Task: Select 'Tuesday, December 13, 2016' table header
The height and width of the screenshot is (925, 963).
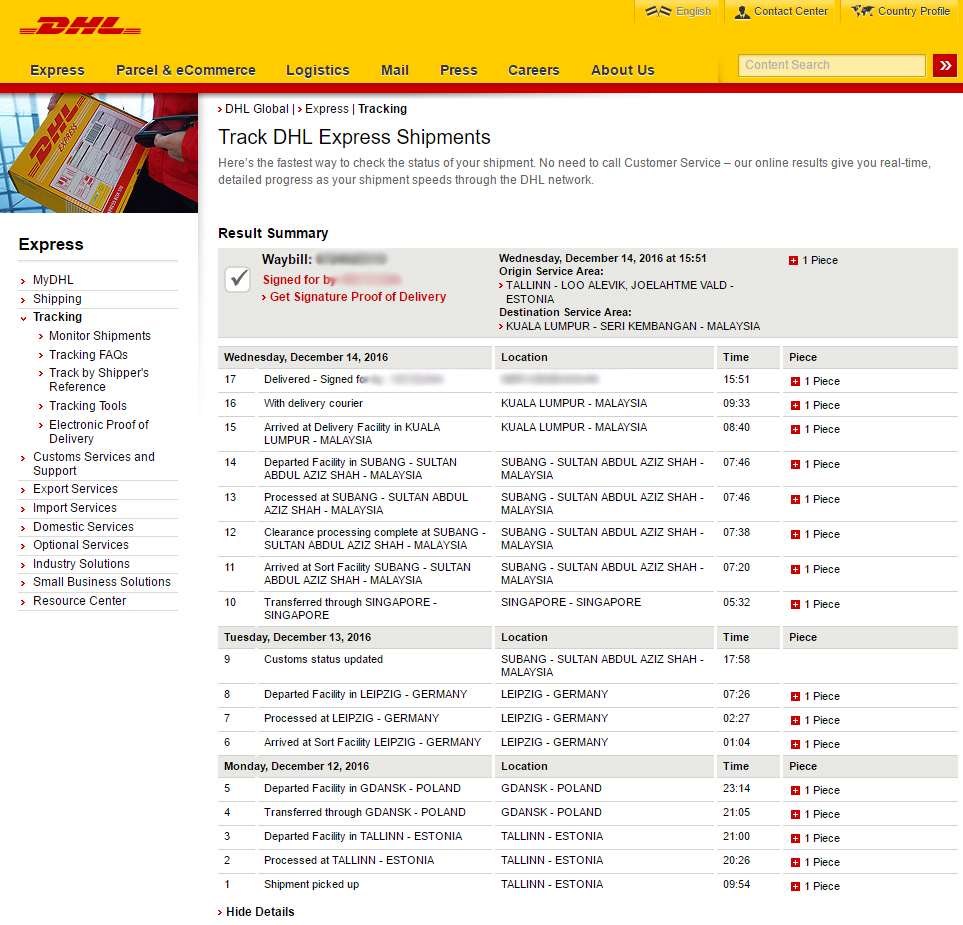Action: [297, 638]
